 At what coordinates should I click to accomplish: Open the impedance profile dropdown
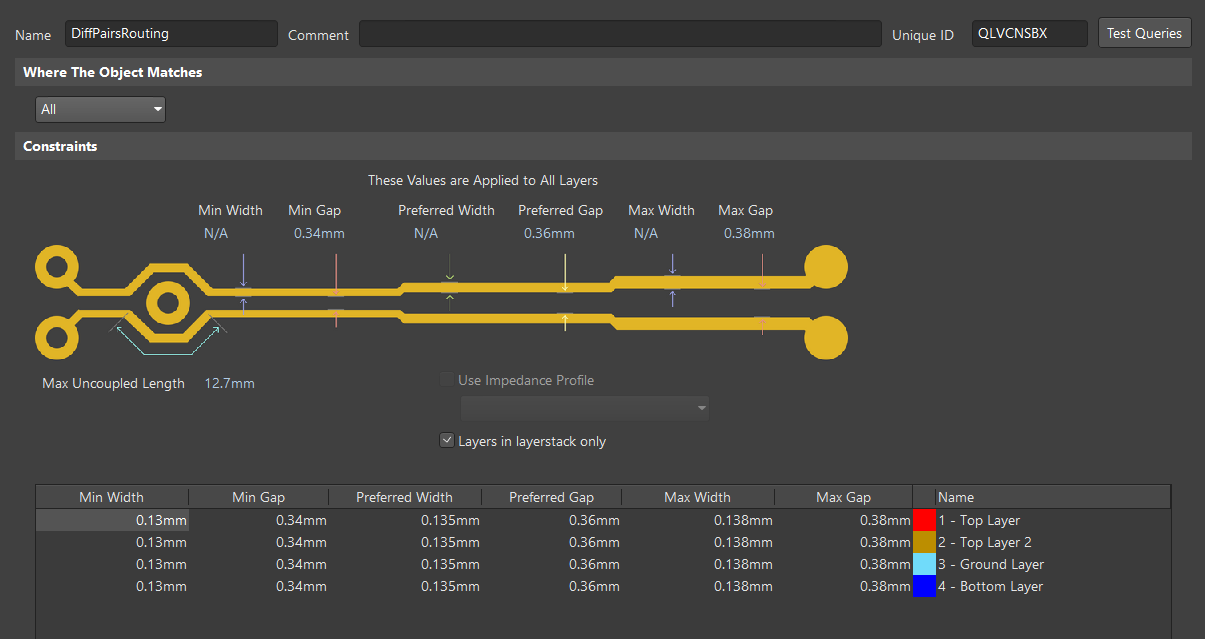[x=584, y=408]
